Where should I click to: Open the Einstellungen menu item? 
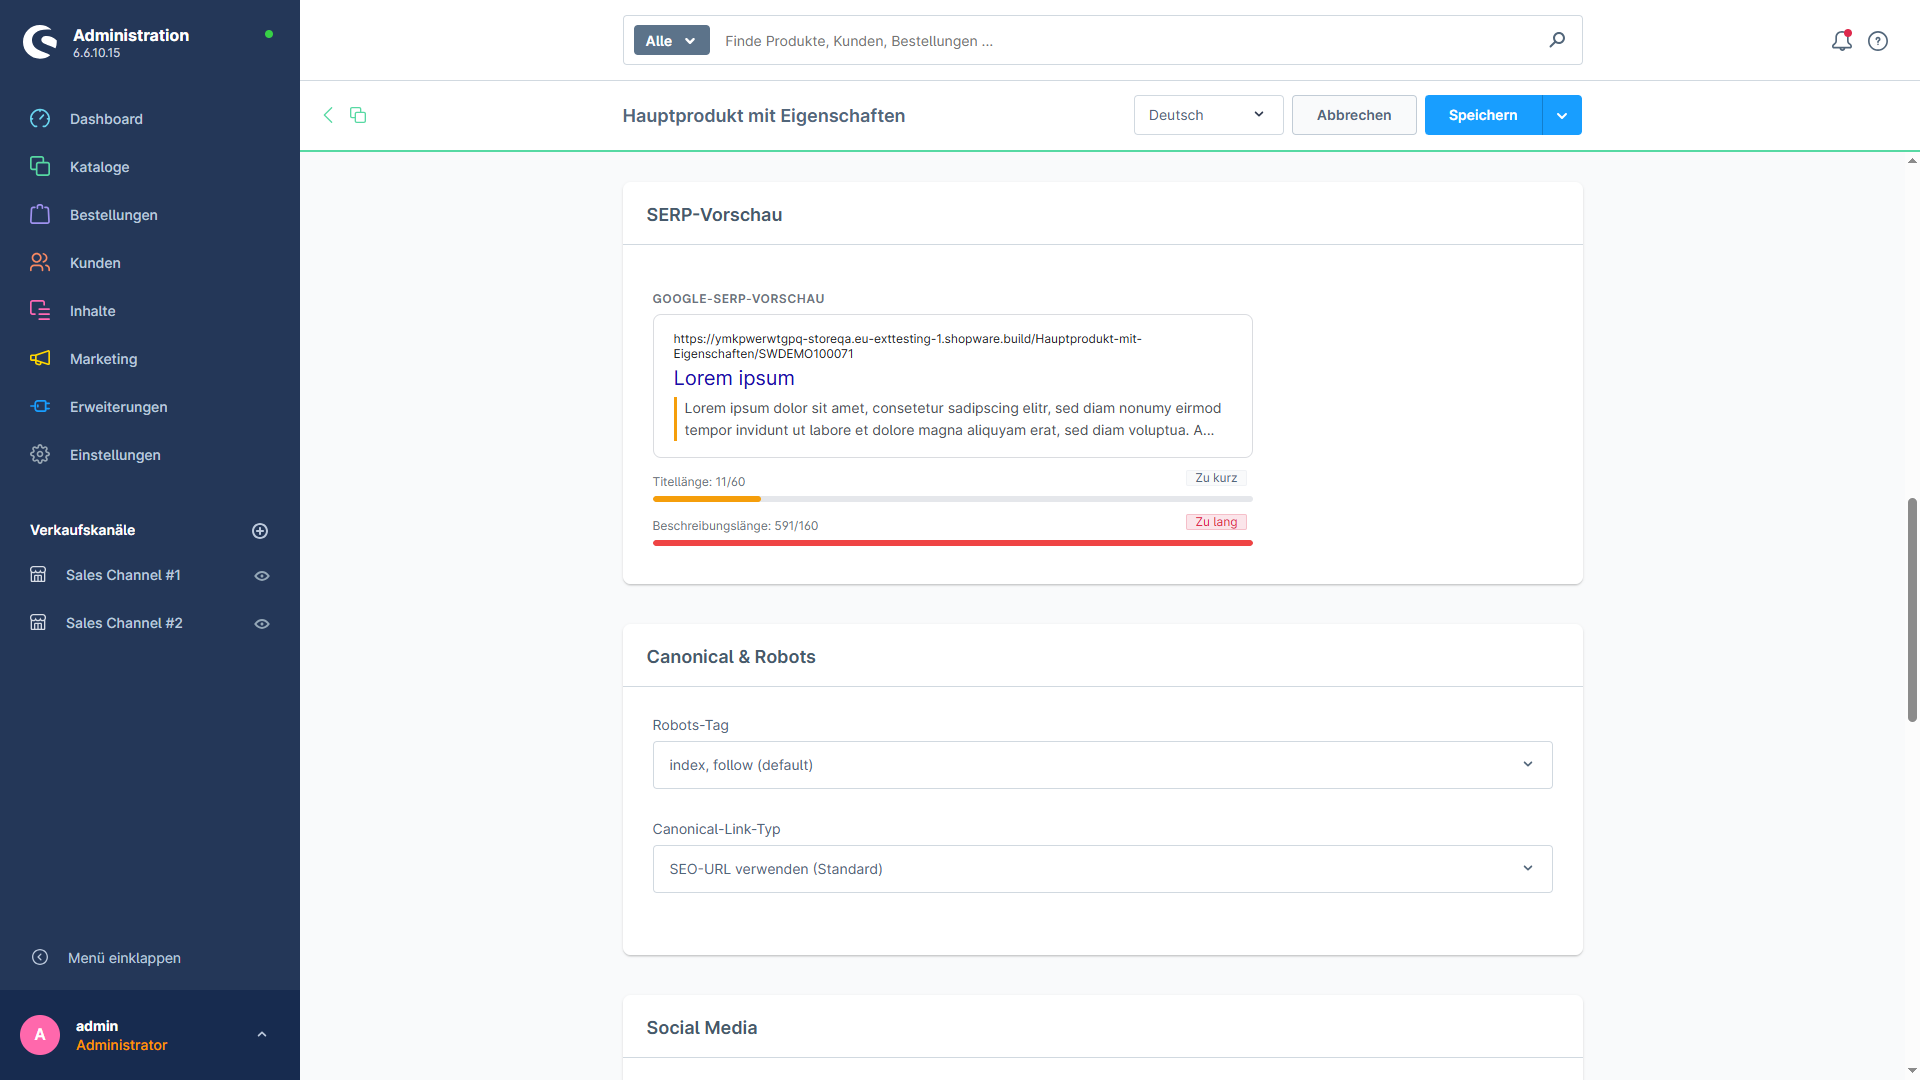[x=115, y=455]
